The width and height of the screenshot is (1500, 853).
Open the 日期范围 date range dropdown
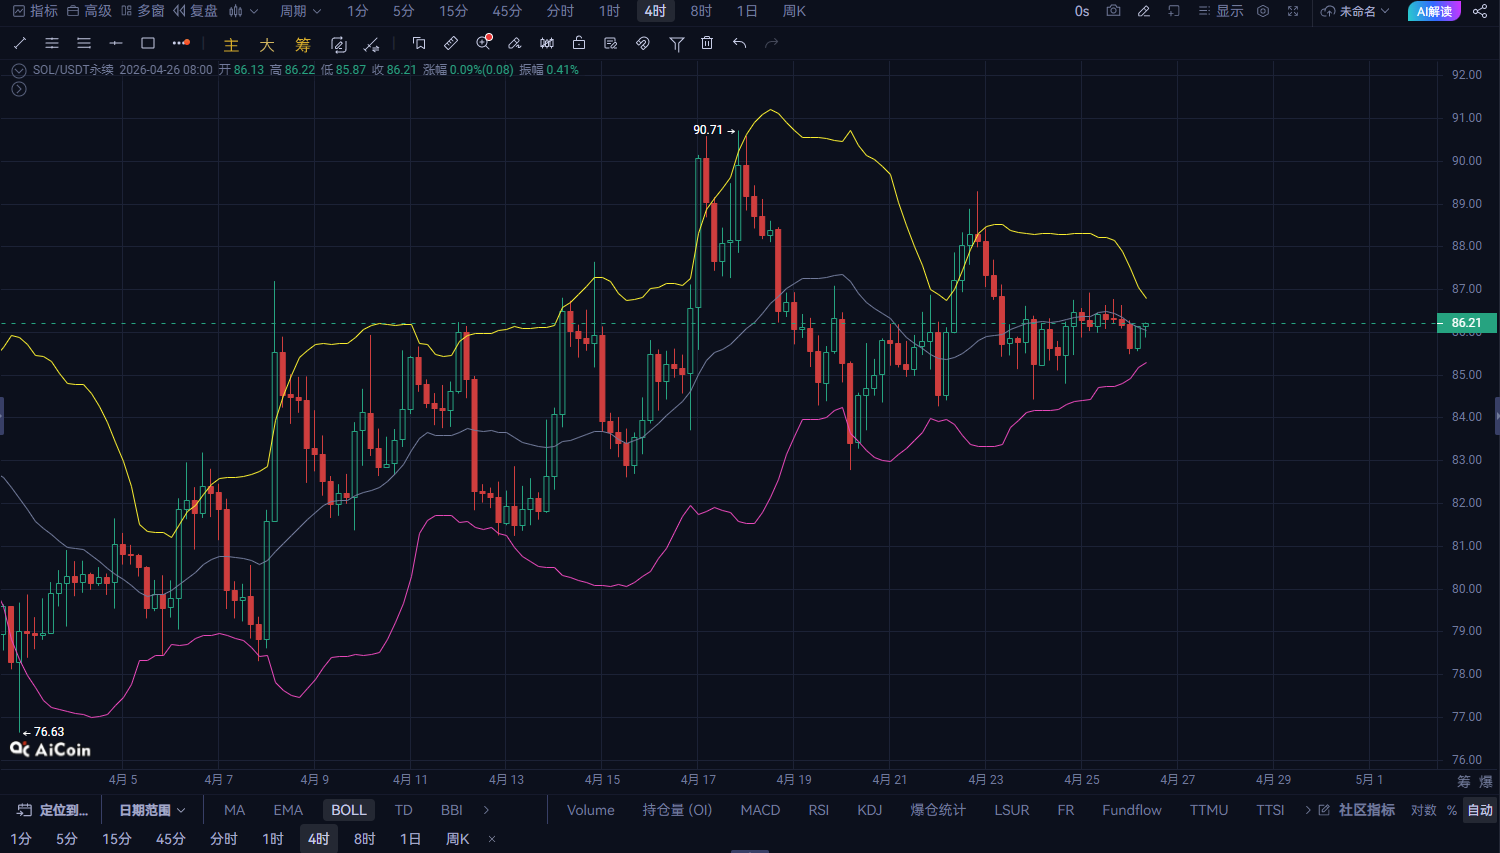(152, 810)
